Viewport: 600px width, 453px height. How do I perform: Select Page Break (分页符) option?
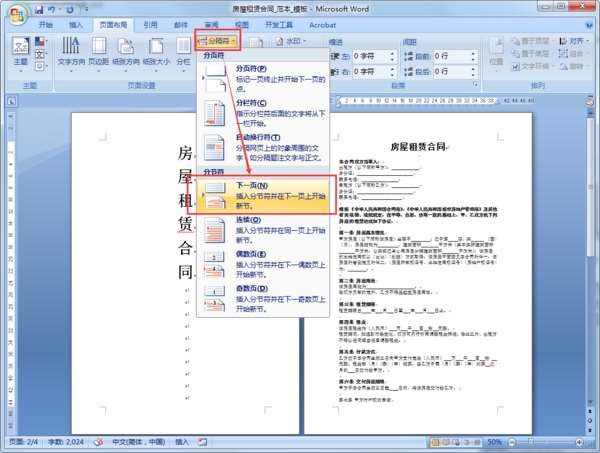pyautogui.click(x=263, y=78)
